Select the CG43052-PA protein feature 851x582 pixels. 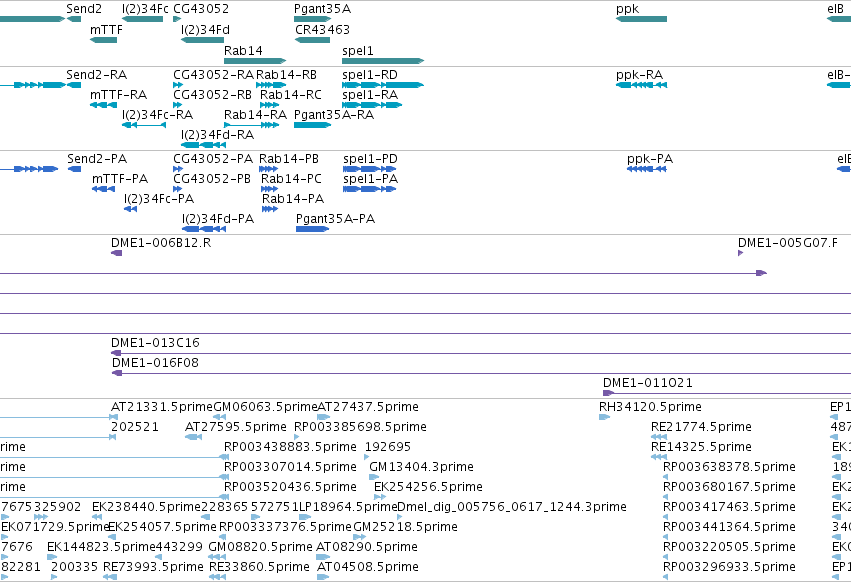(178, 169)
